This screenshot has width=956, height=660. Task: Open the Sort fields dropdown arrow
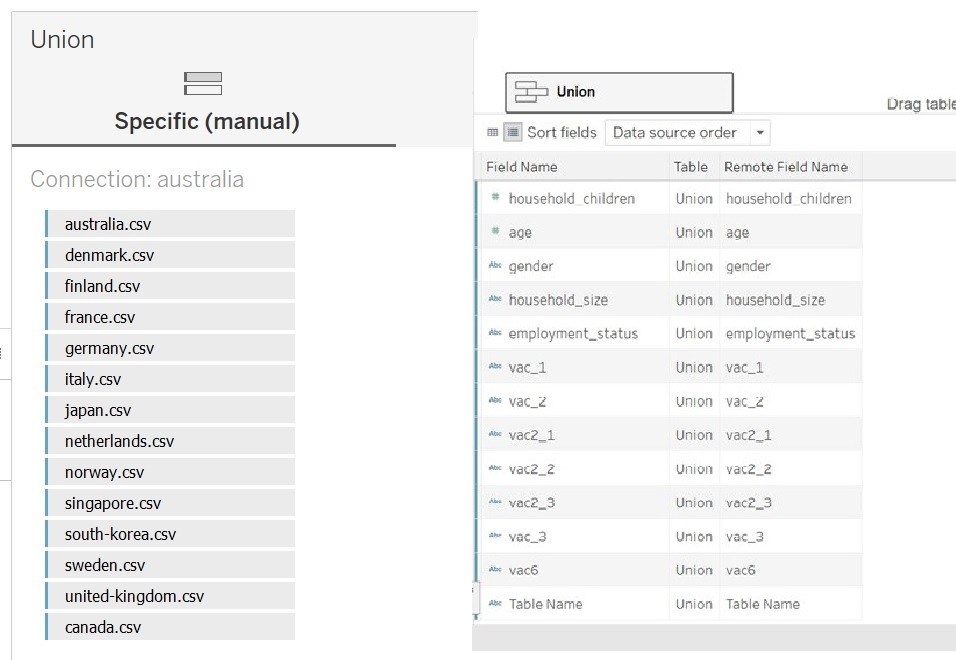click(759, 133)
